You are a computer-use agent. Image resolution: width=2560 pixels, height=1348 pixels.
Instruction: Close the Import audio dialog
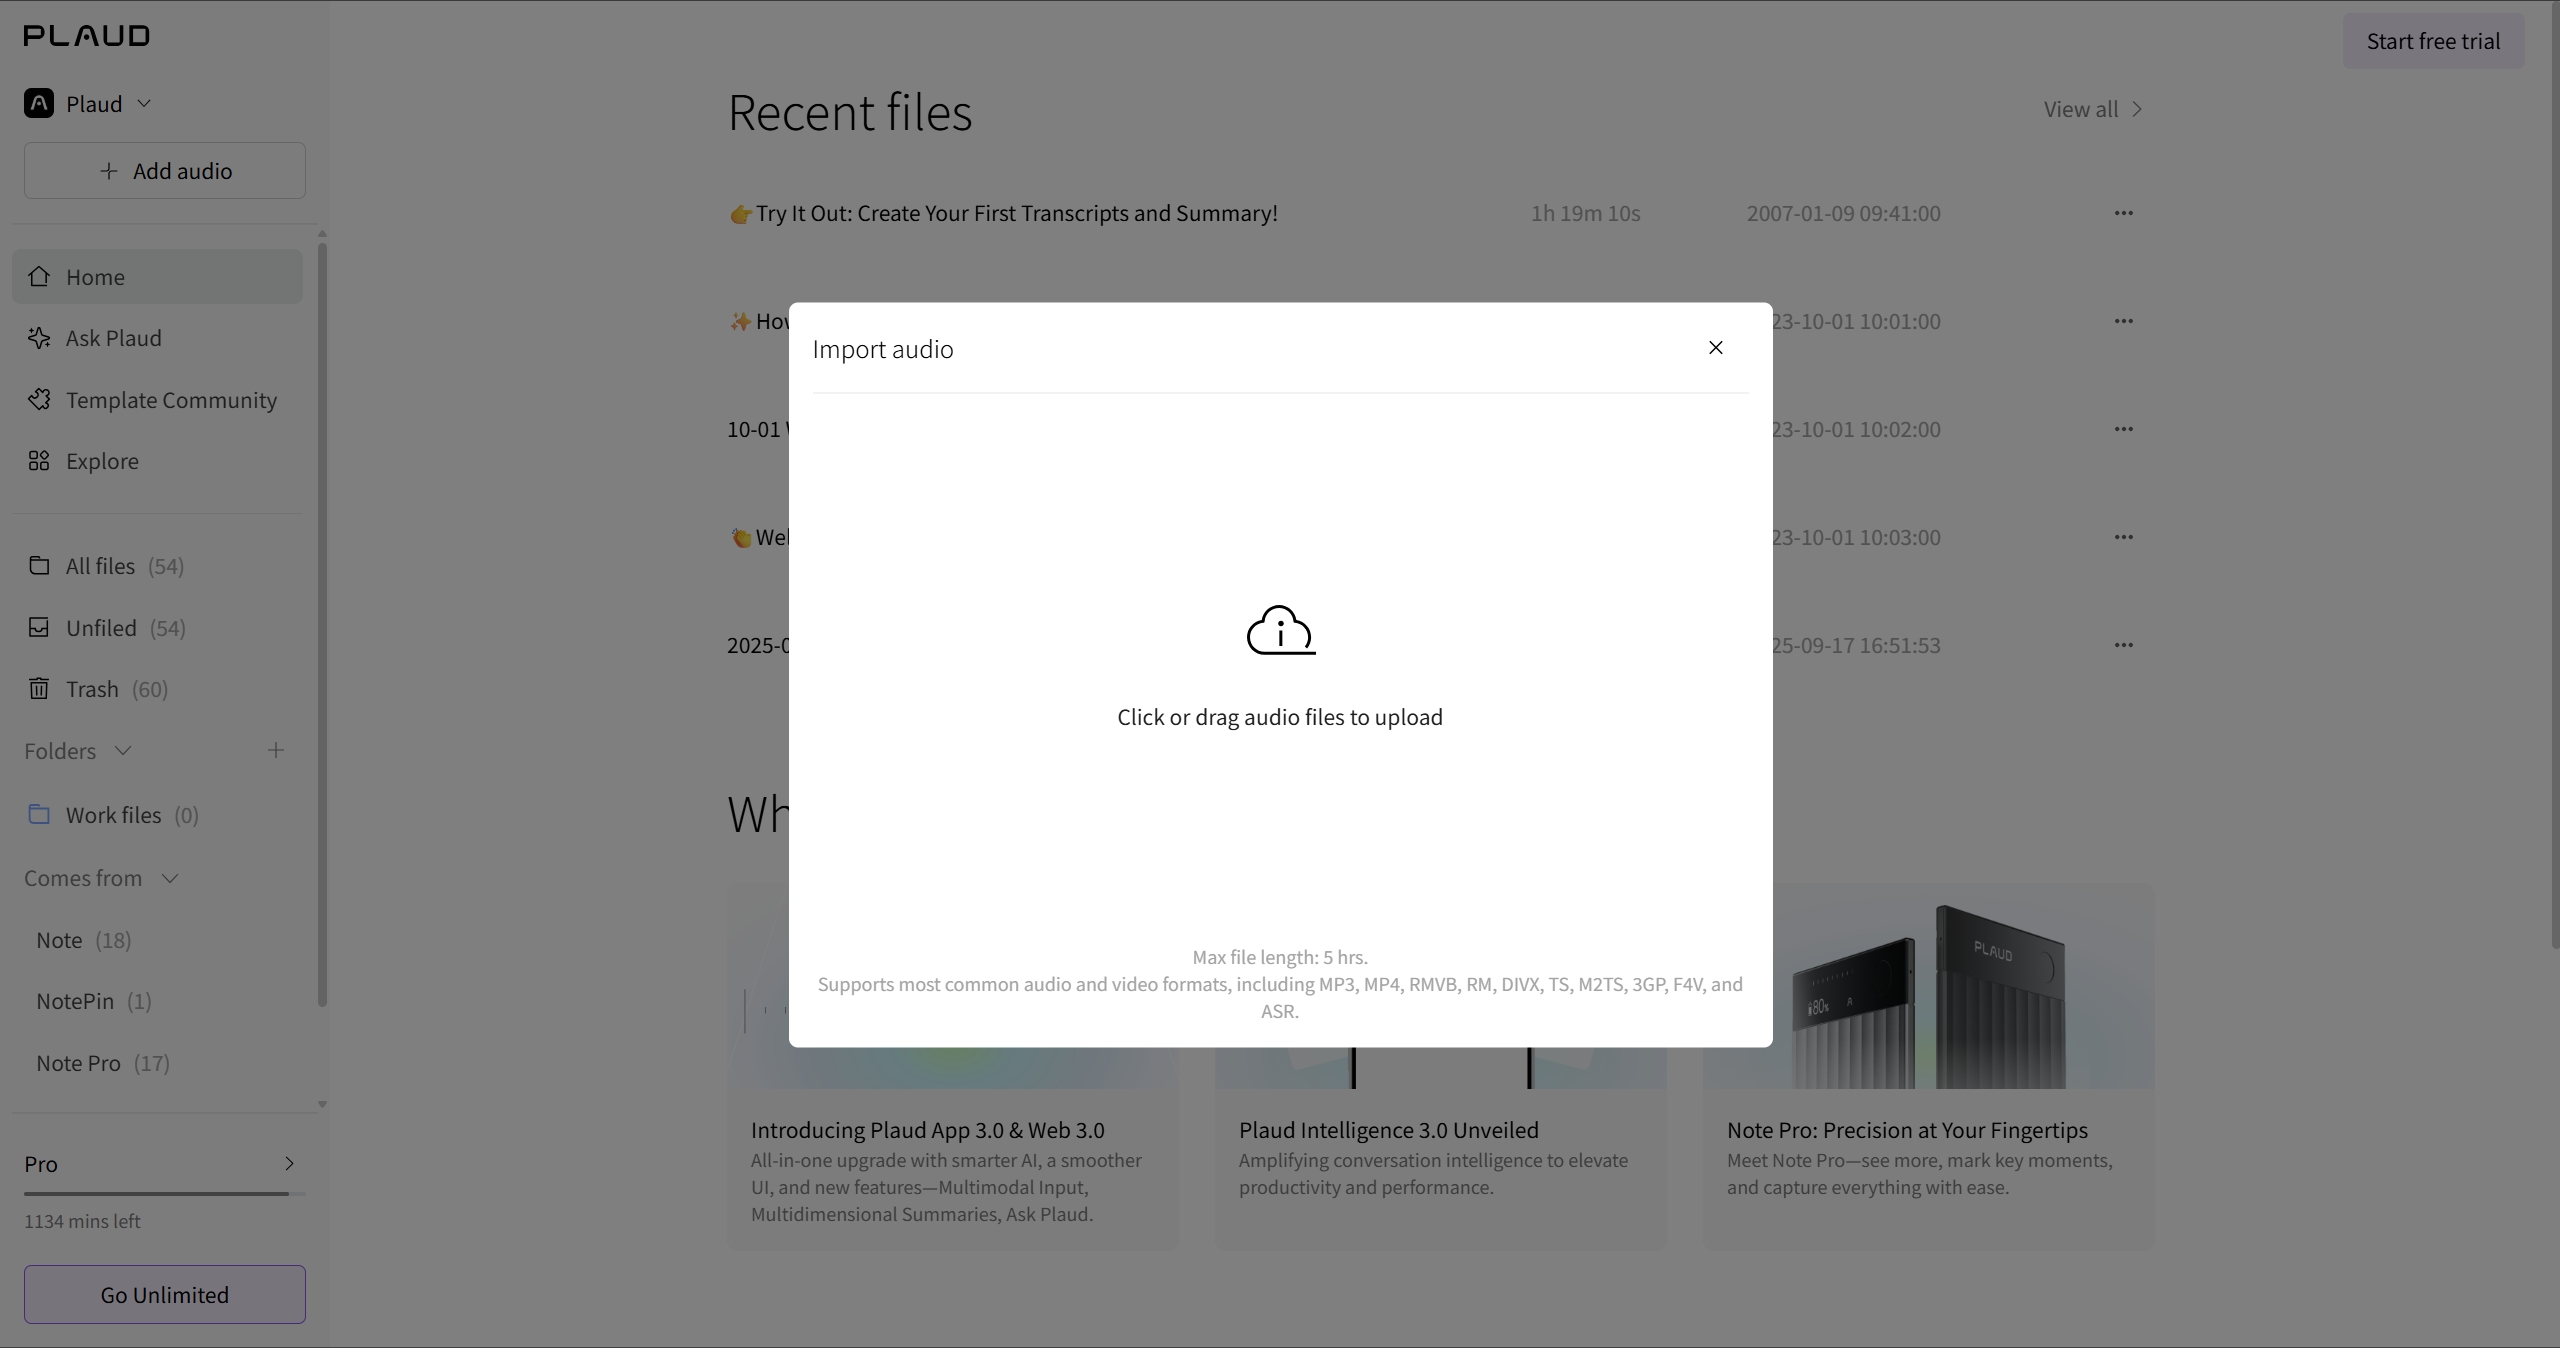coord(1716,348)
